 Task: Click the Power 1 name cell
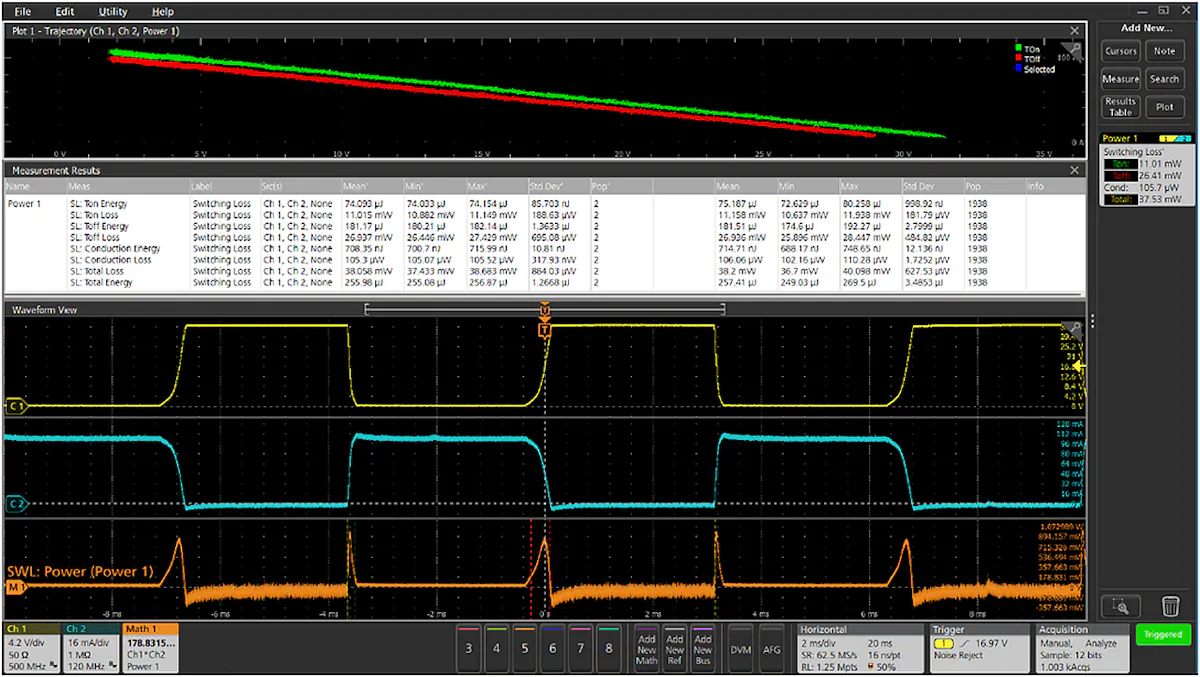pyautogui.click(x=25, y=204)
